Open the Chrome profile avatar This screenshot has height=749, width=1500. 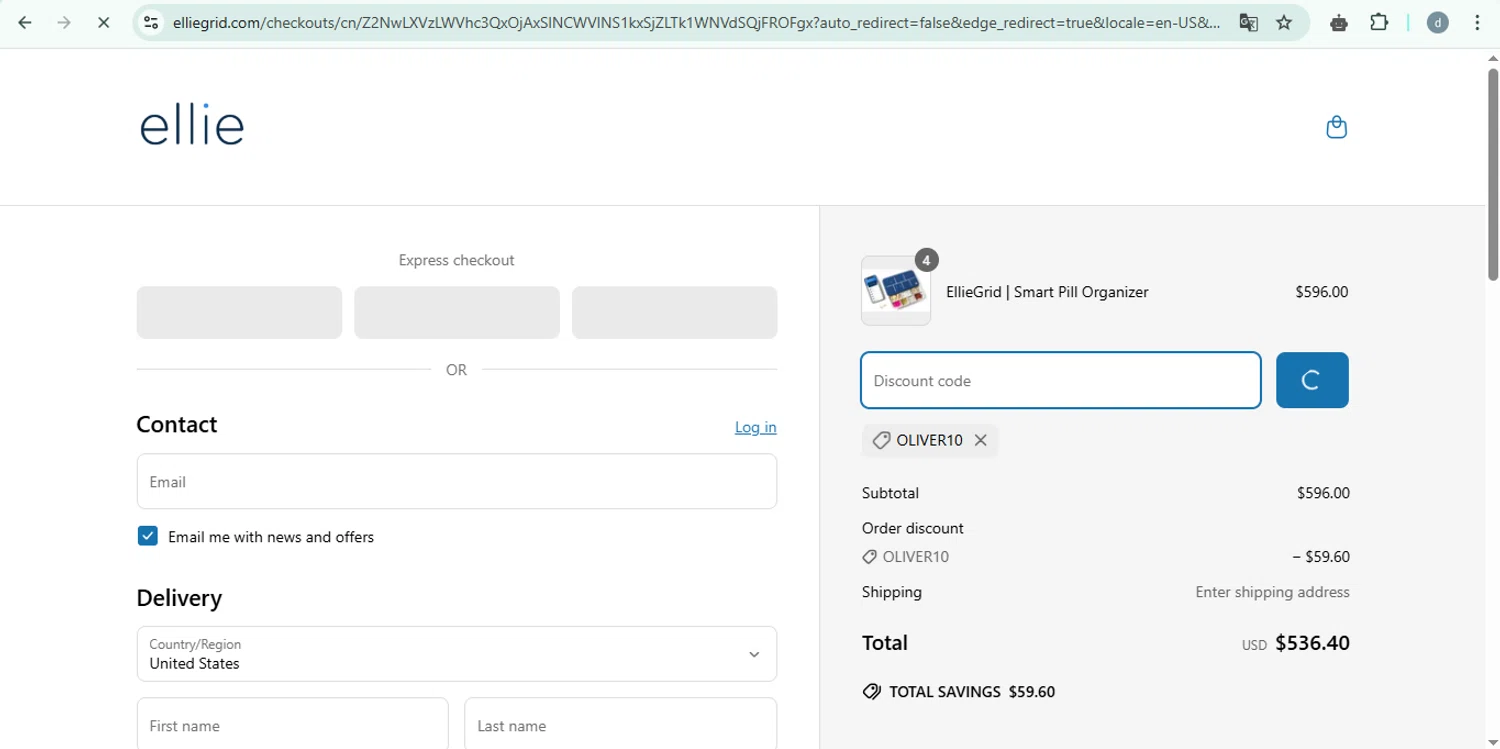coord(1438,22)
